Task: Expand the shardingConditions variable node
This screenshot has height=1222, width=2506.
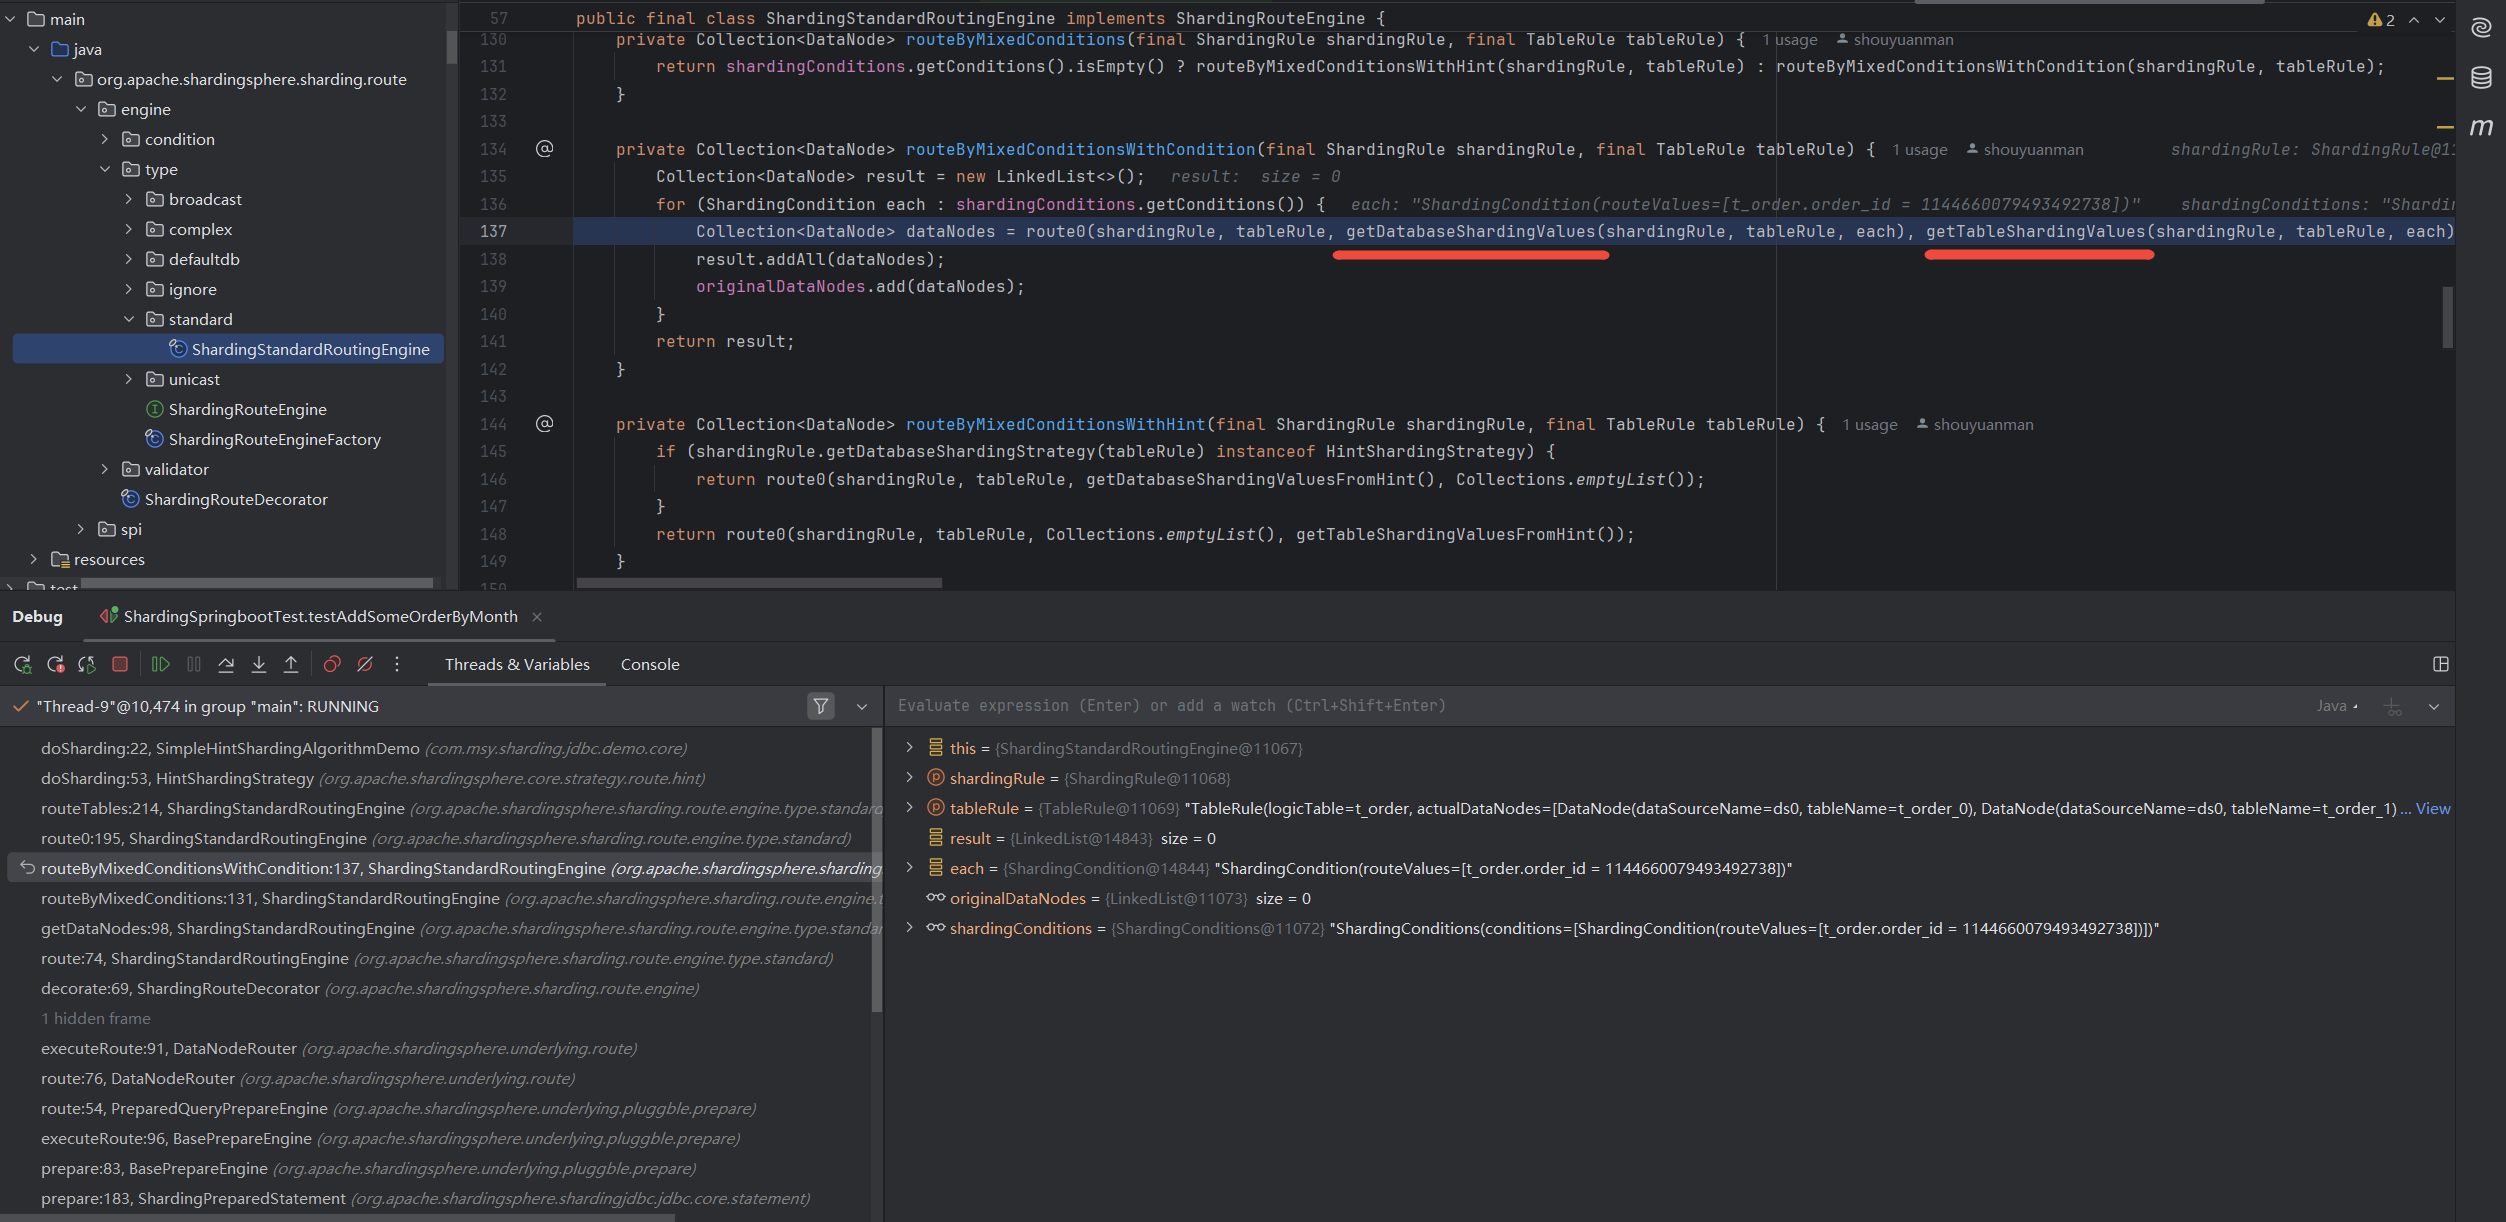Action: [909, 928]
